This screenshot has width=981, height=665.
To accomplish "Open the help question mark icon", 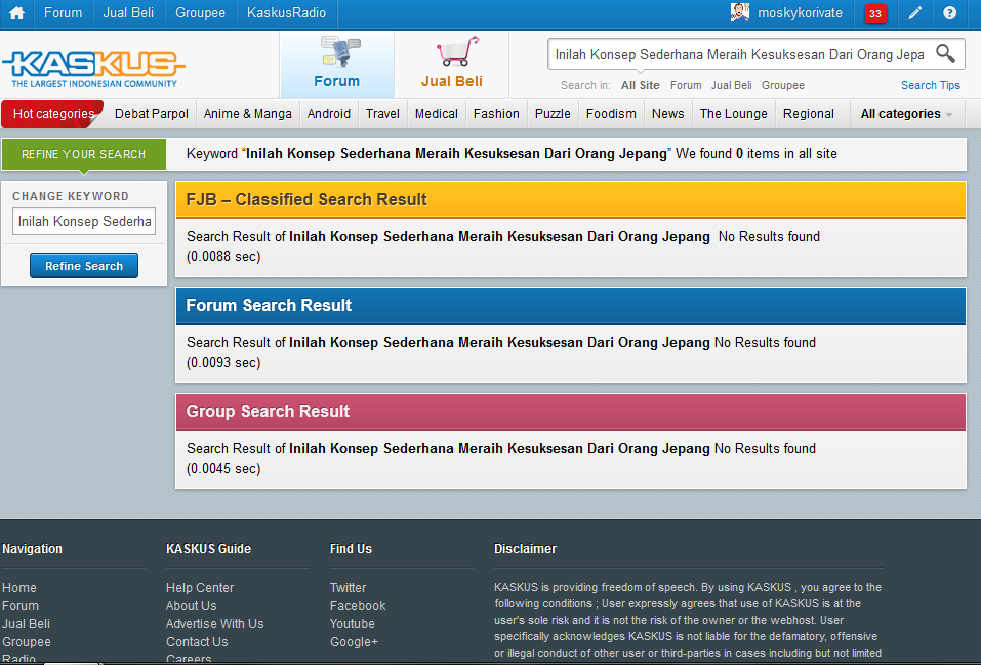I will pos(949,13).
